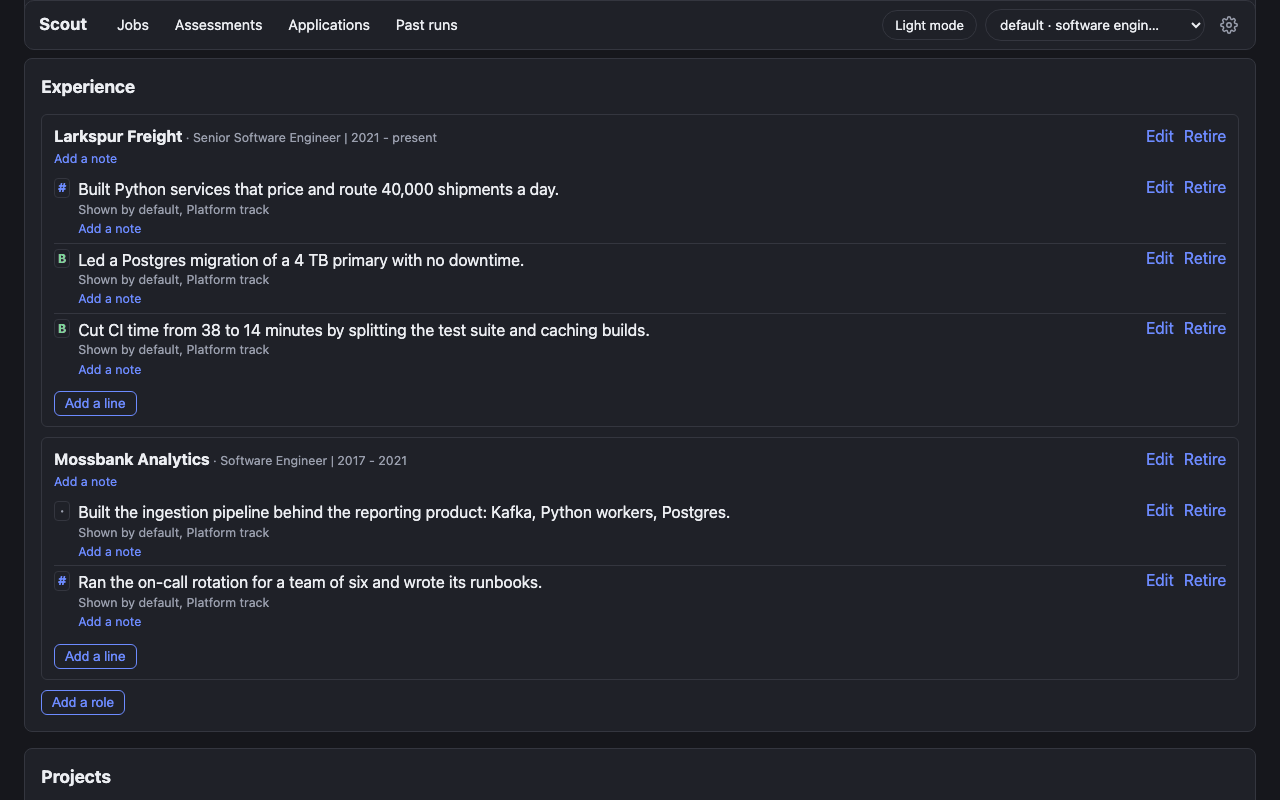
Task: Add a note under the CI time line
Action: coord(110,370)
